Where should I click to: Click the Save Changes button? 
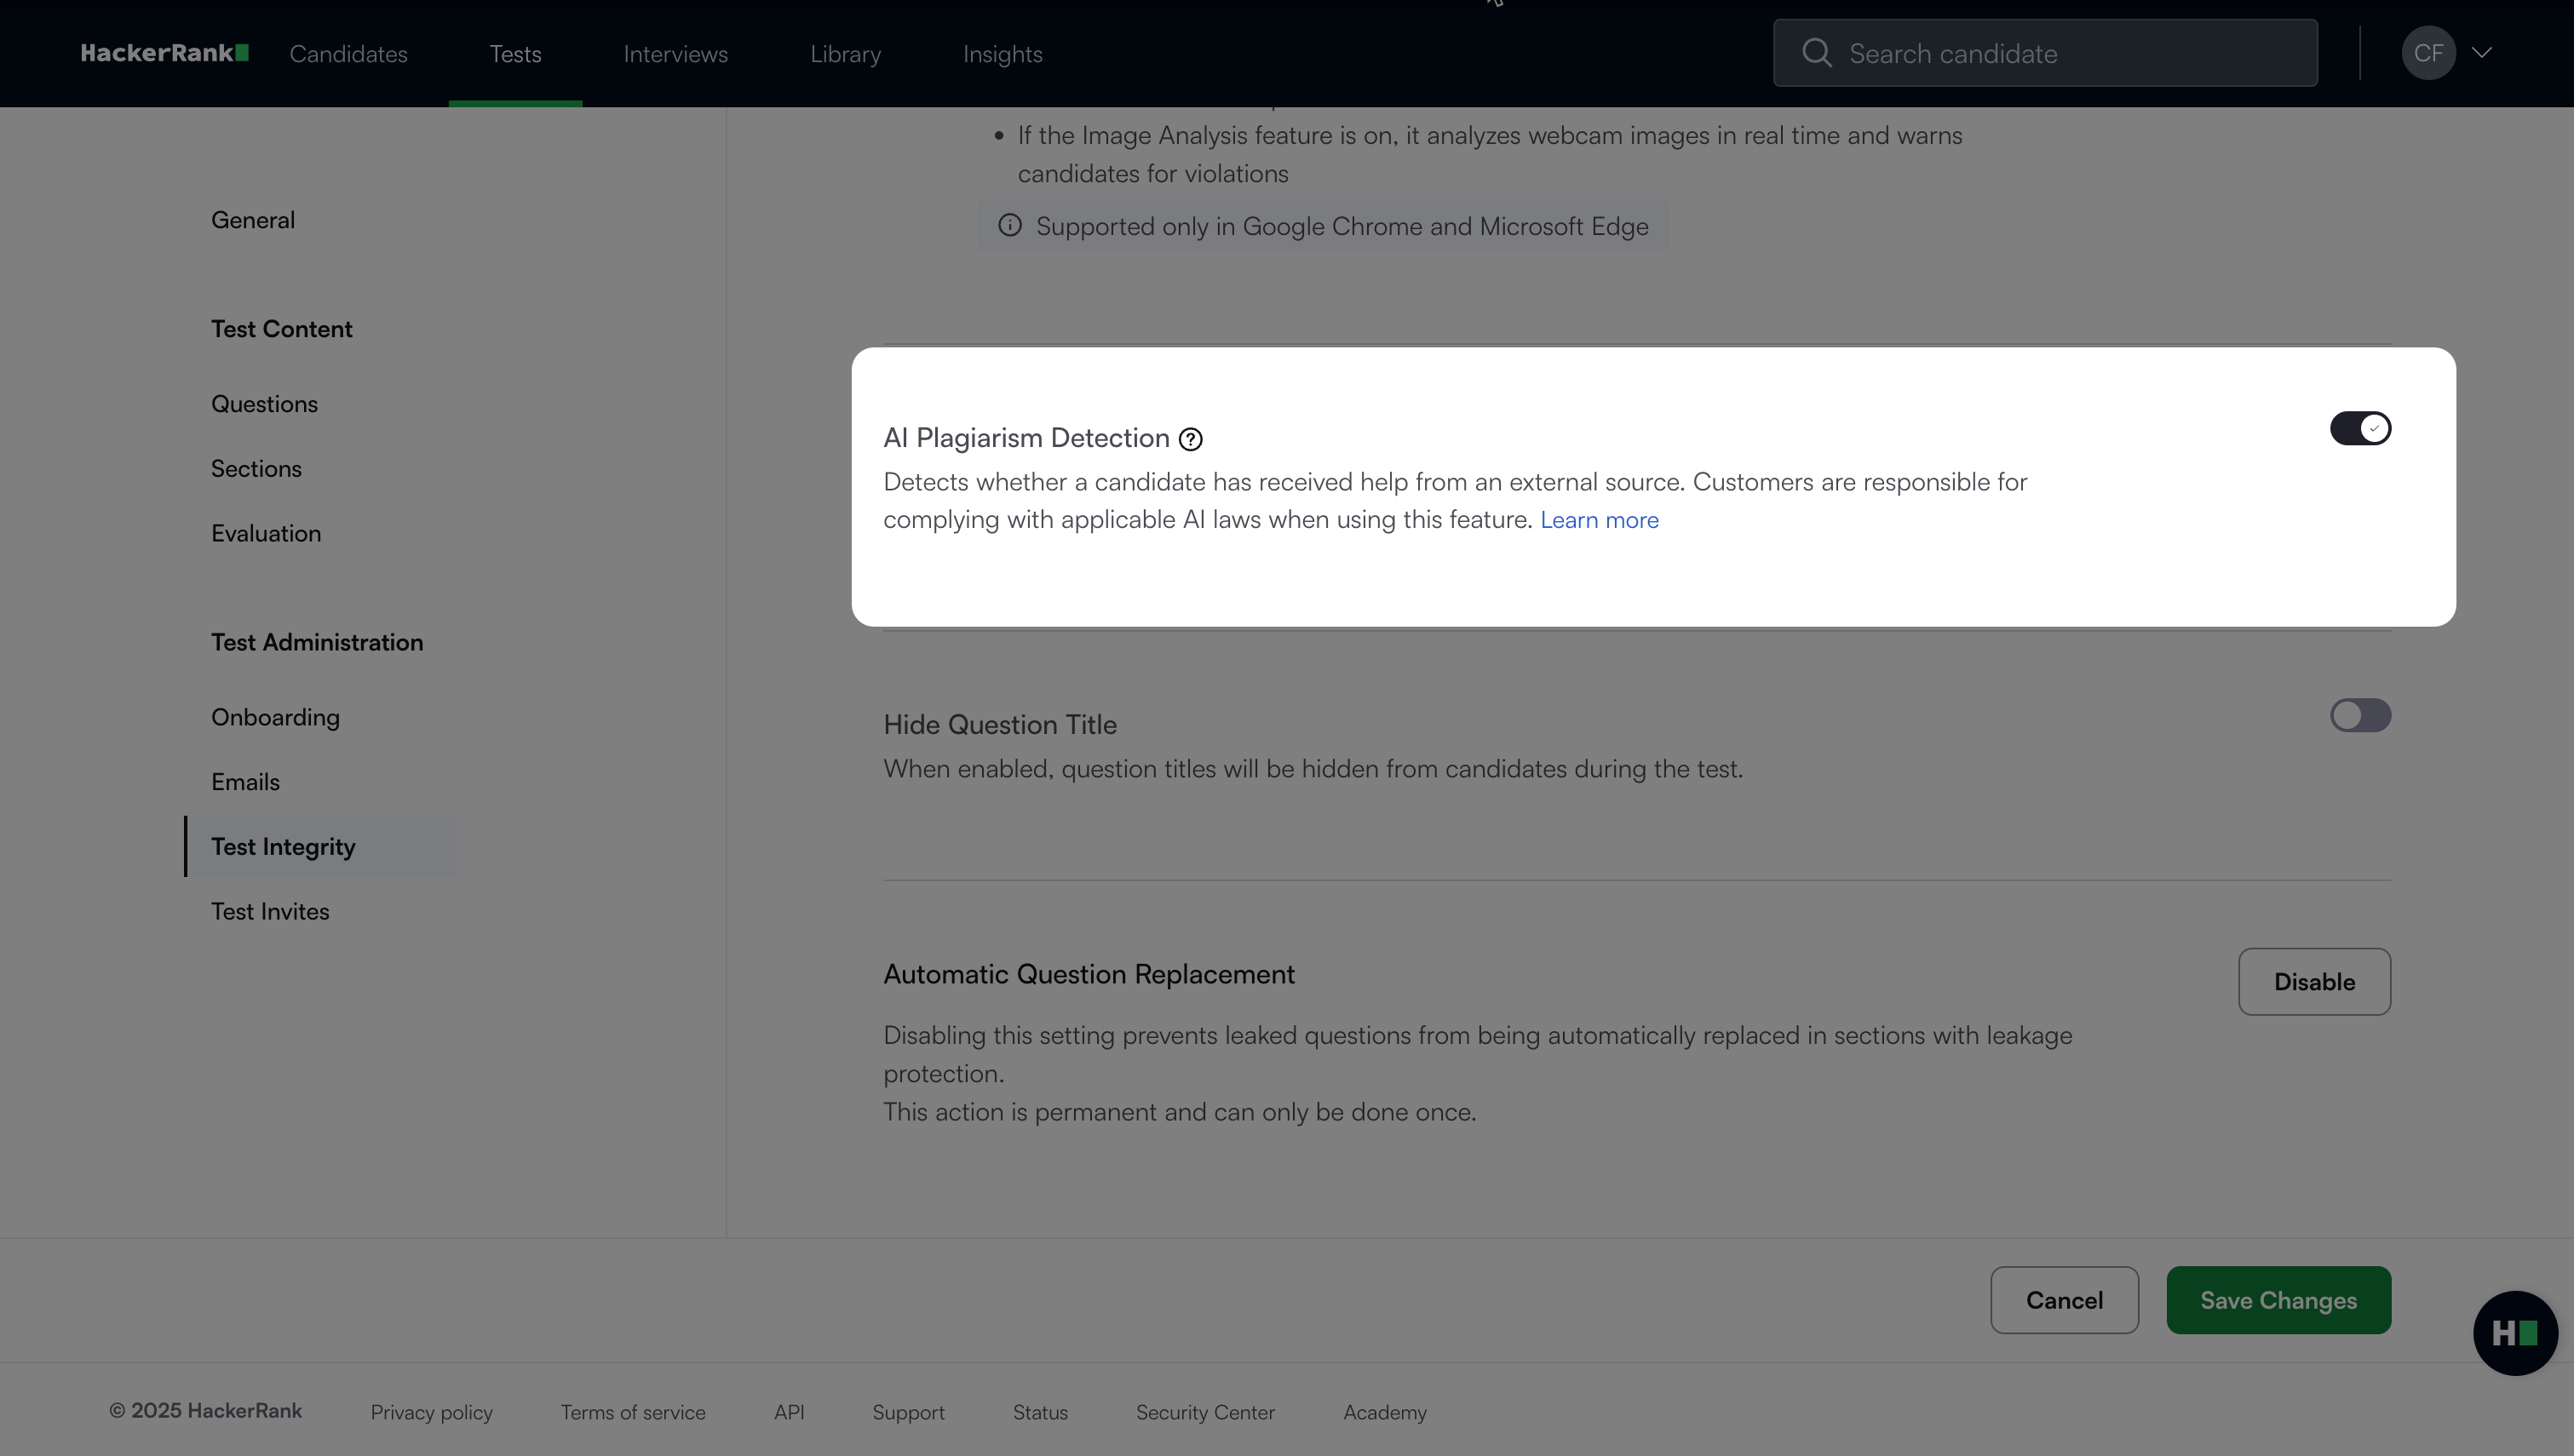(2278, 1300)
